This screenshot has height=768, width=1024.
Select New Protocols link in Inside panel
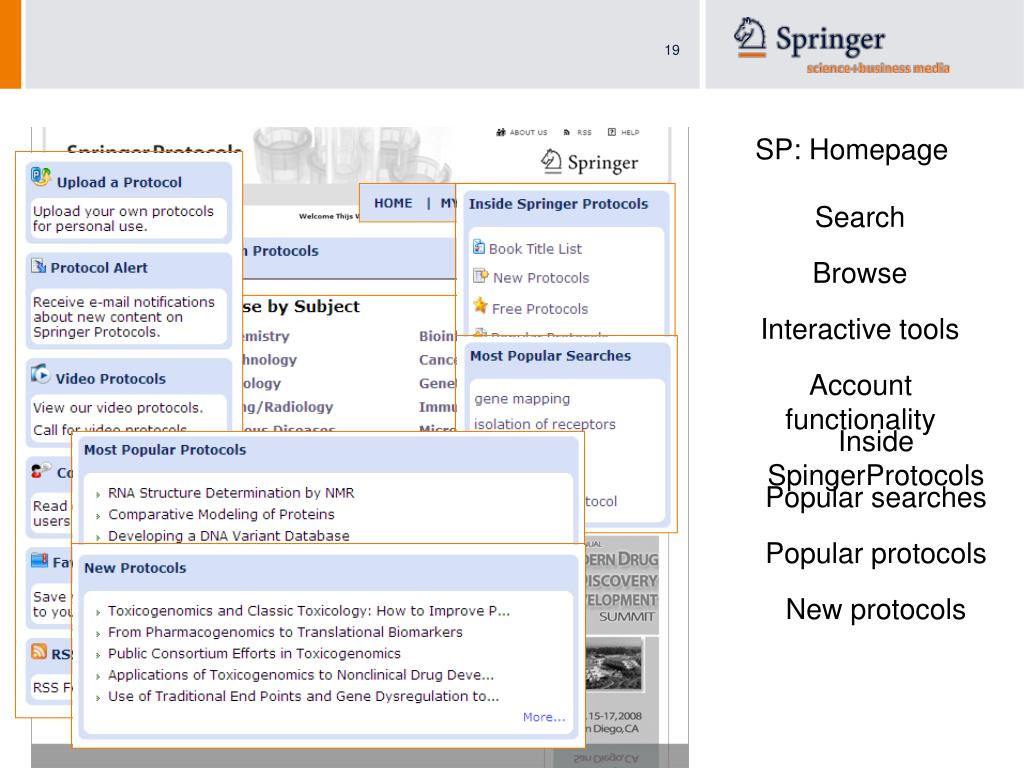click(x=541, y=278)
